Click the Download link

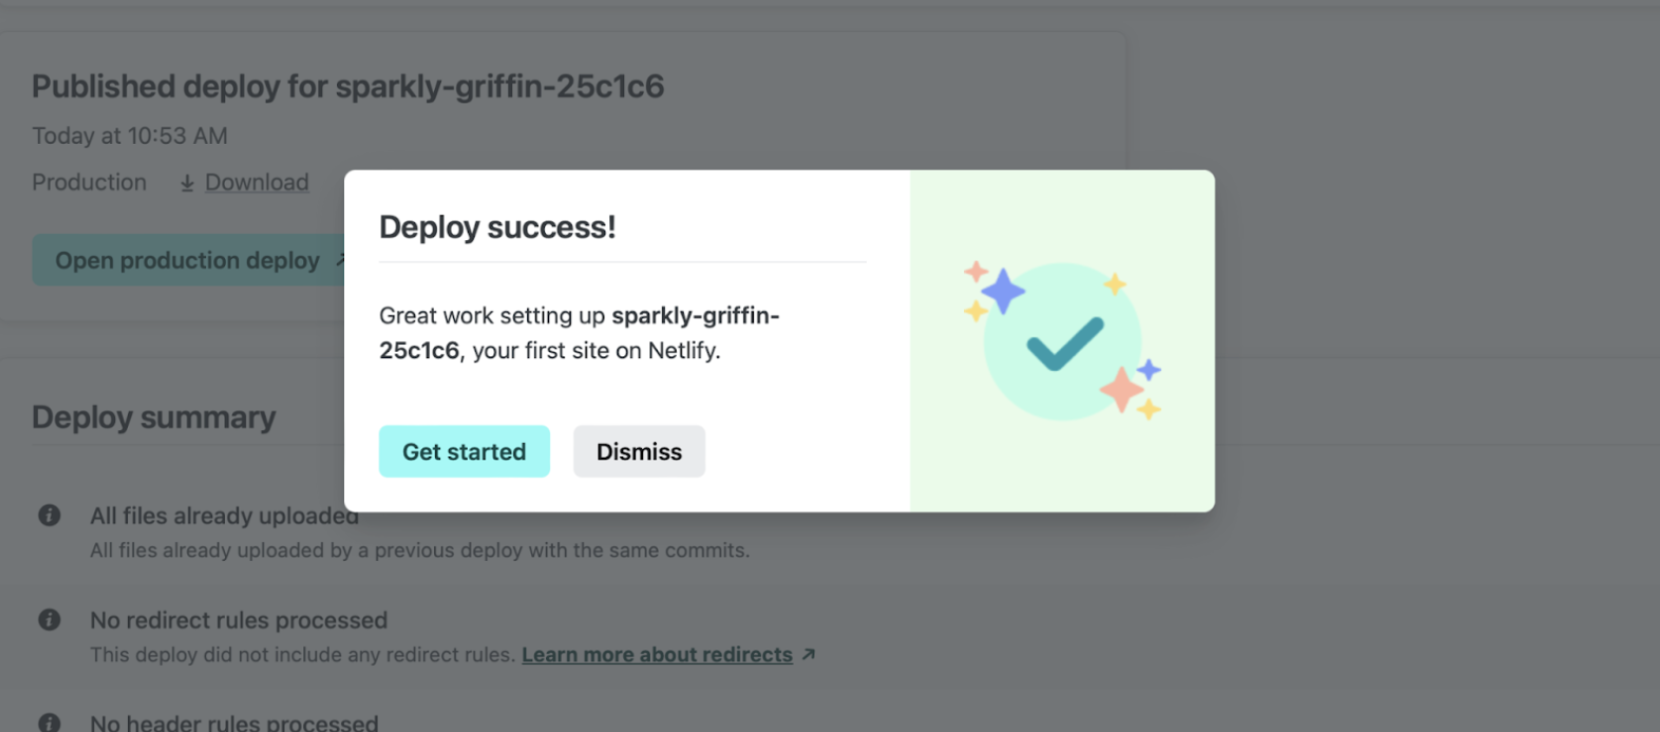(x=257, y=182)
